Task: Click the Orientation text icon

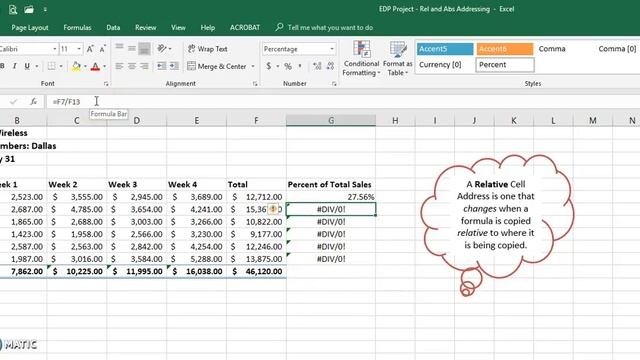Action: click(x=162, y=49)
